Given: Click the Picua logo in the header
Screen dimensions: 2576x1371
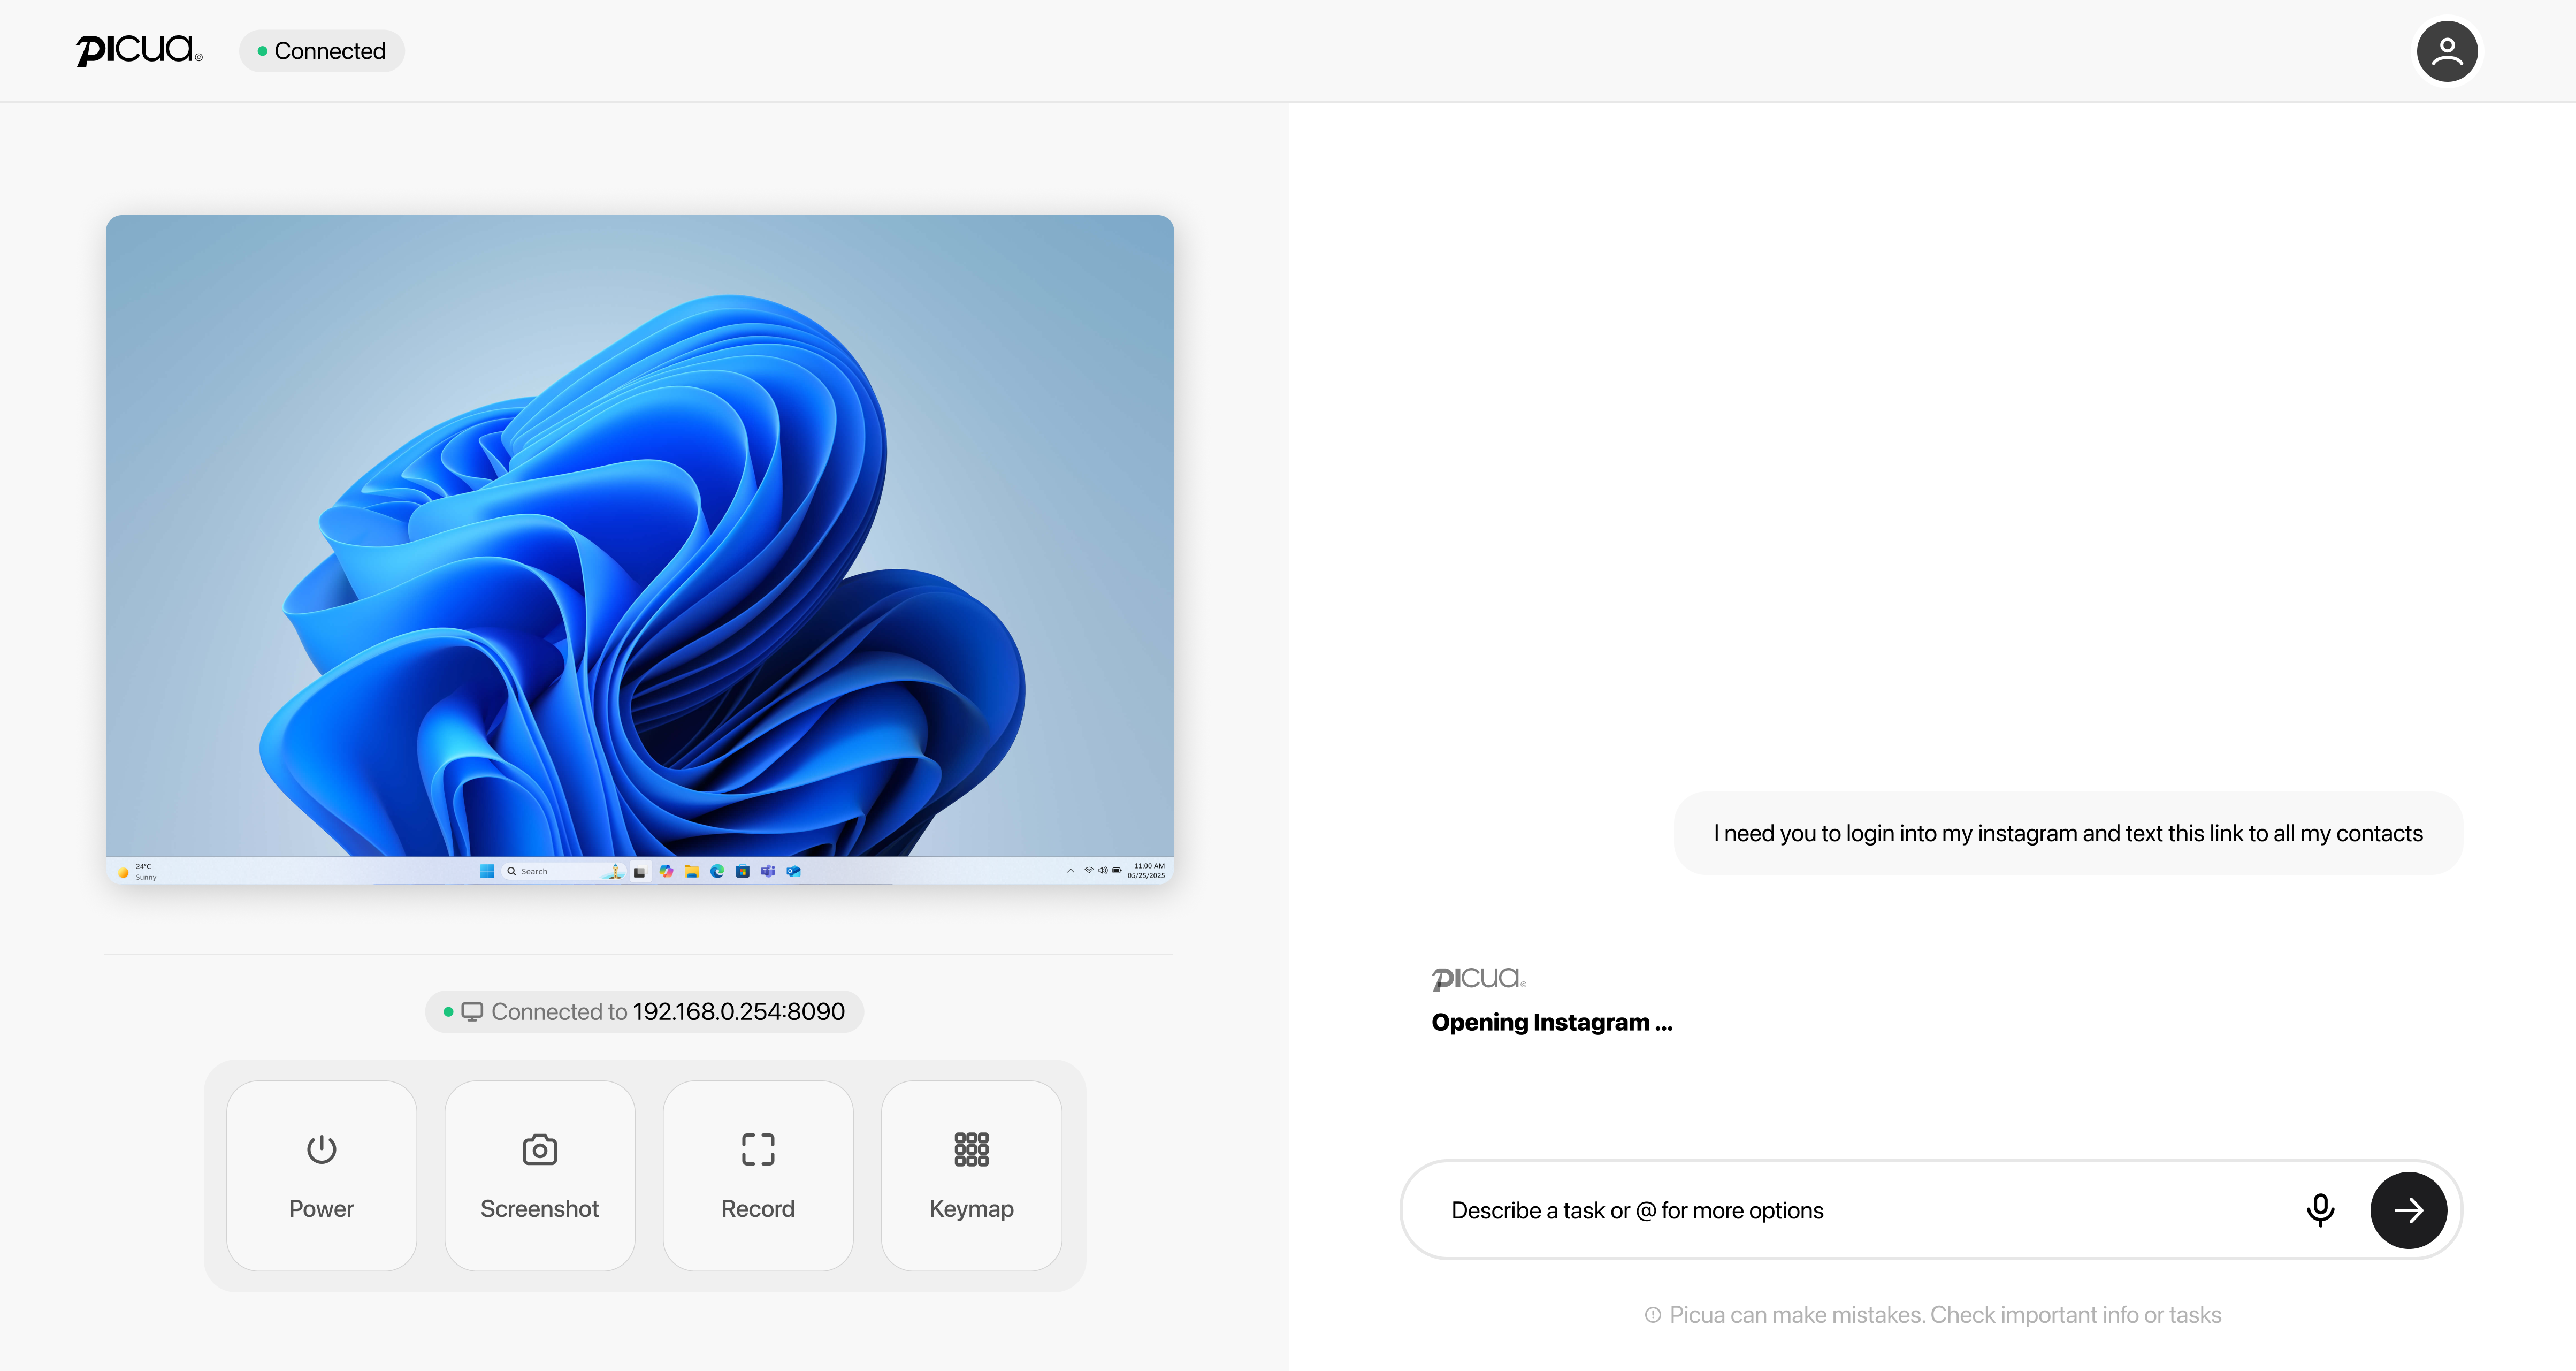Looking at the screenshot, I should click(138, 50).
